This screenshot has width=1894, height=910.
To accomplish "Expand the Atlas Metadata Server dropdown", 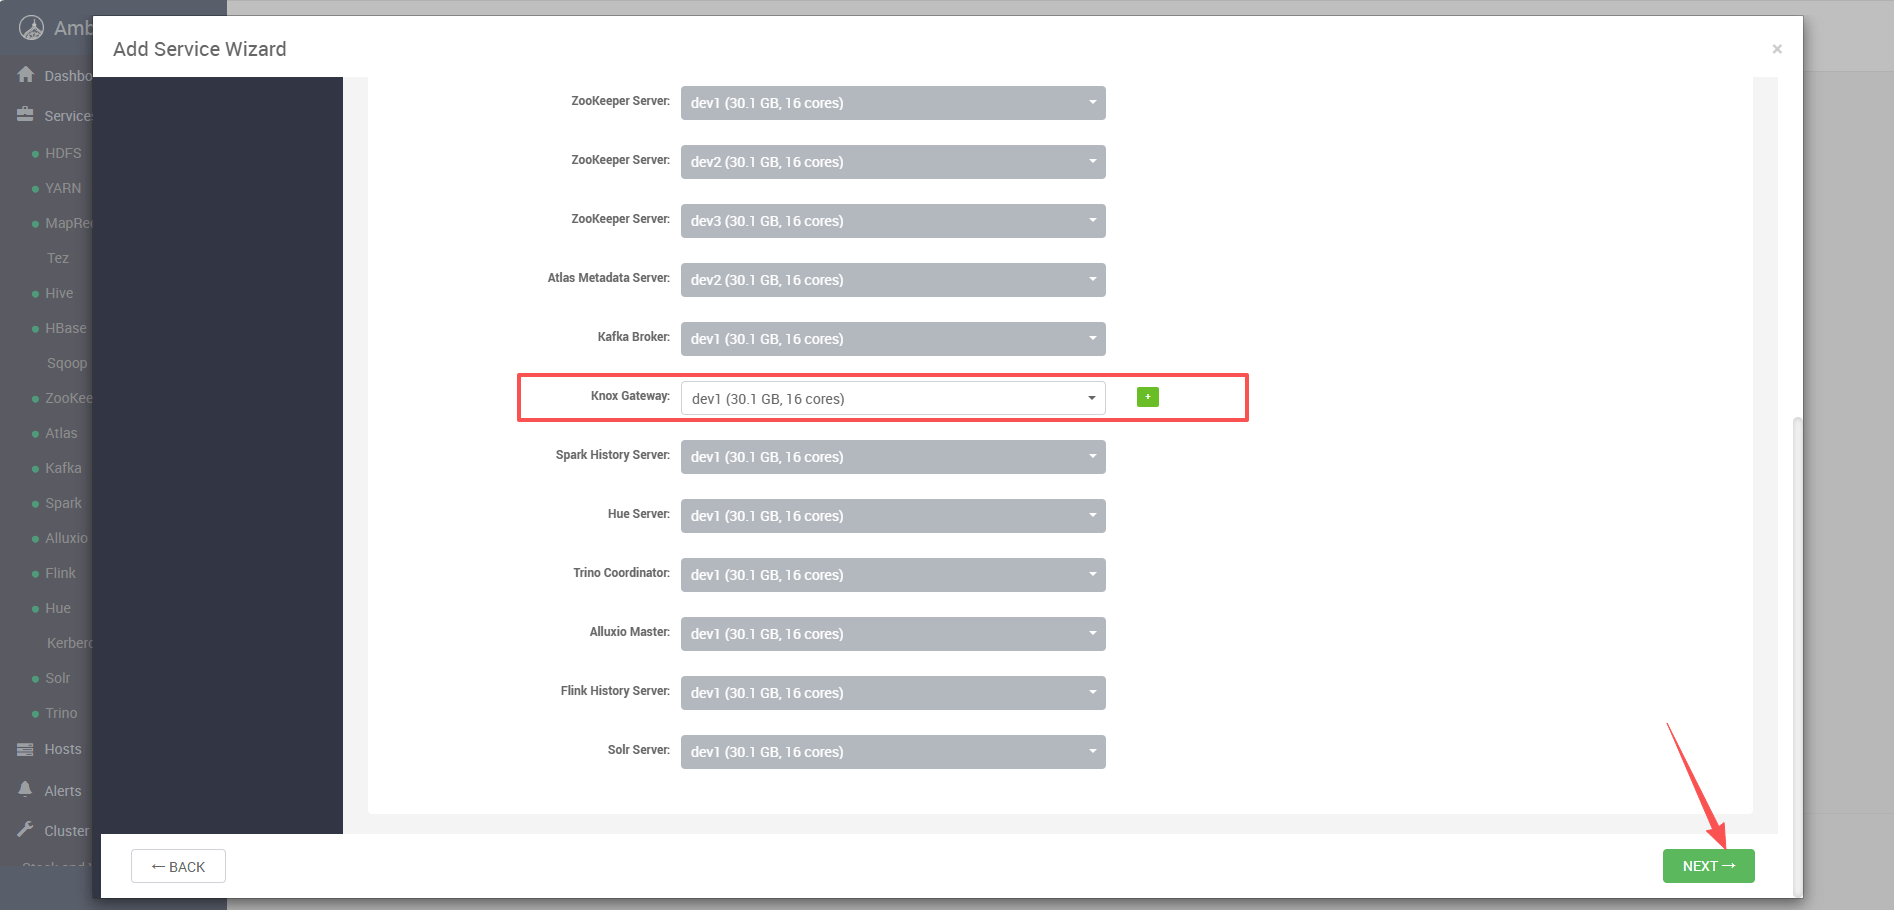I will click(892, 280).
